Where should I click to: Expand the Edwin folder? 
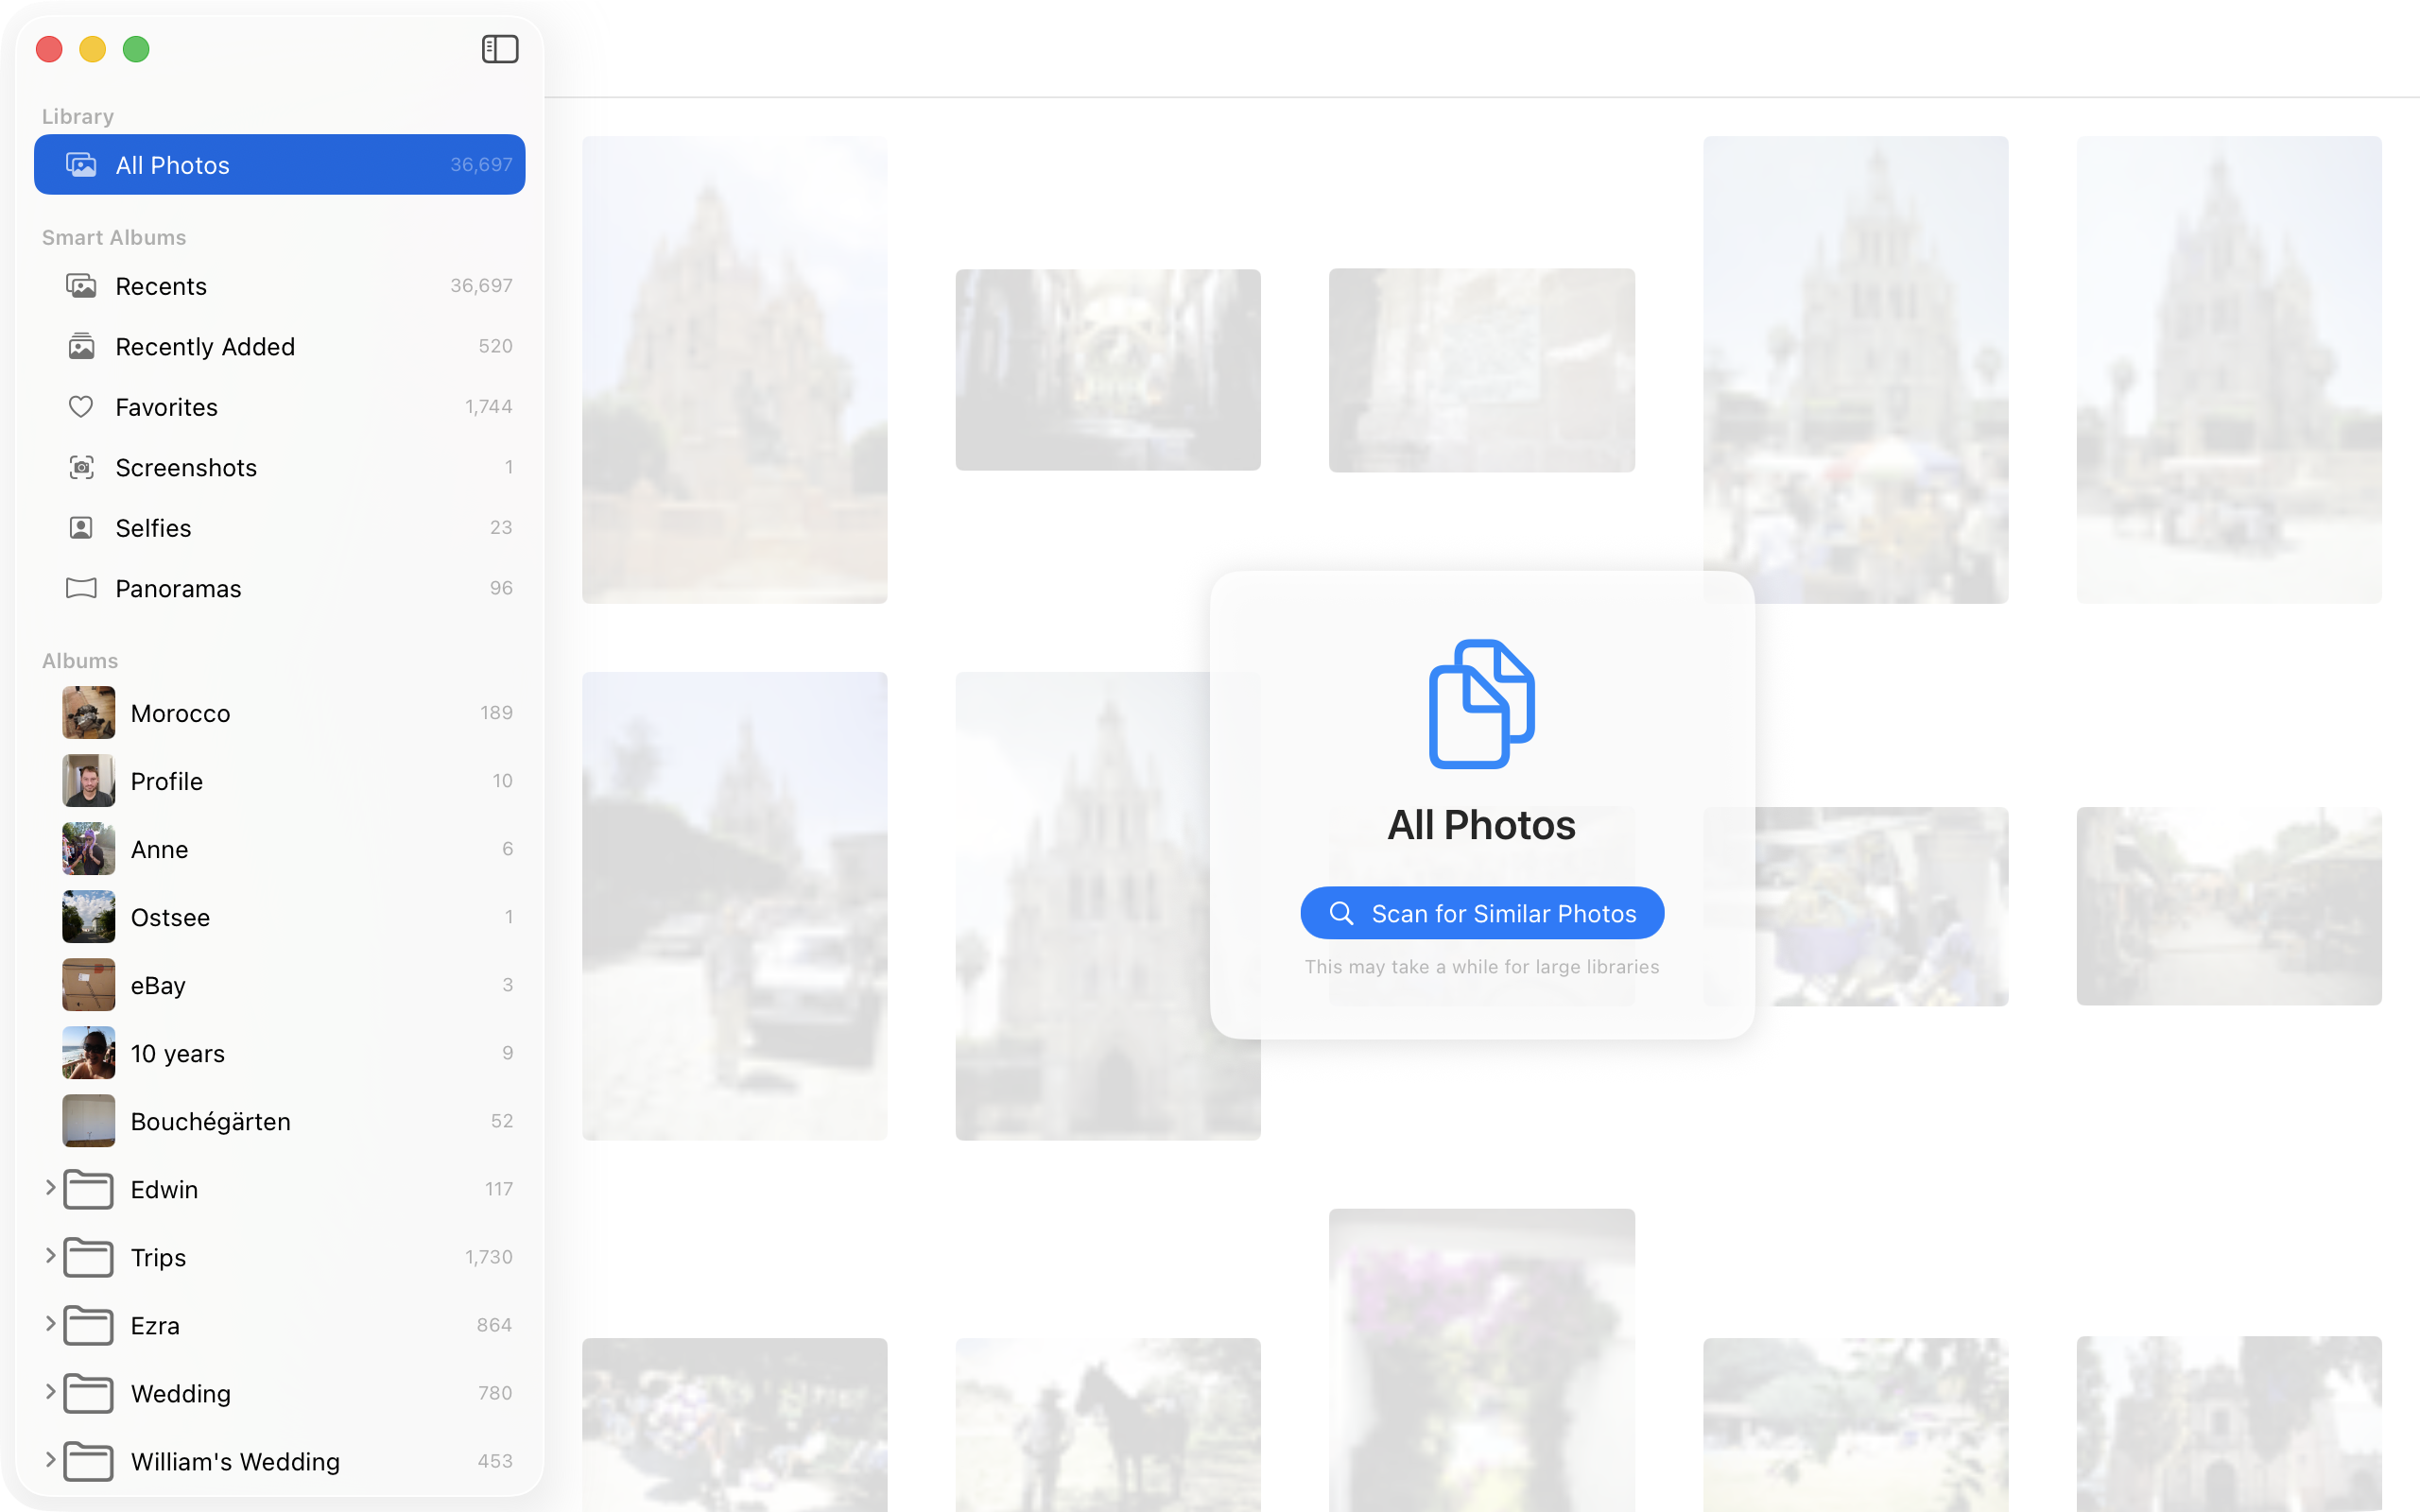point(49,1189)
